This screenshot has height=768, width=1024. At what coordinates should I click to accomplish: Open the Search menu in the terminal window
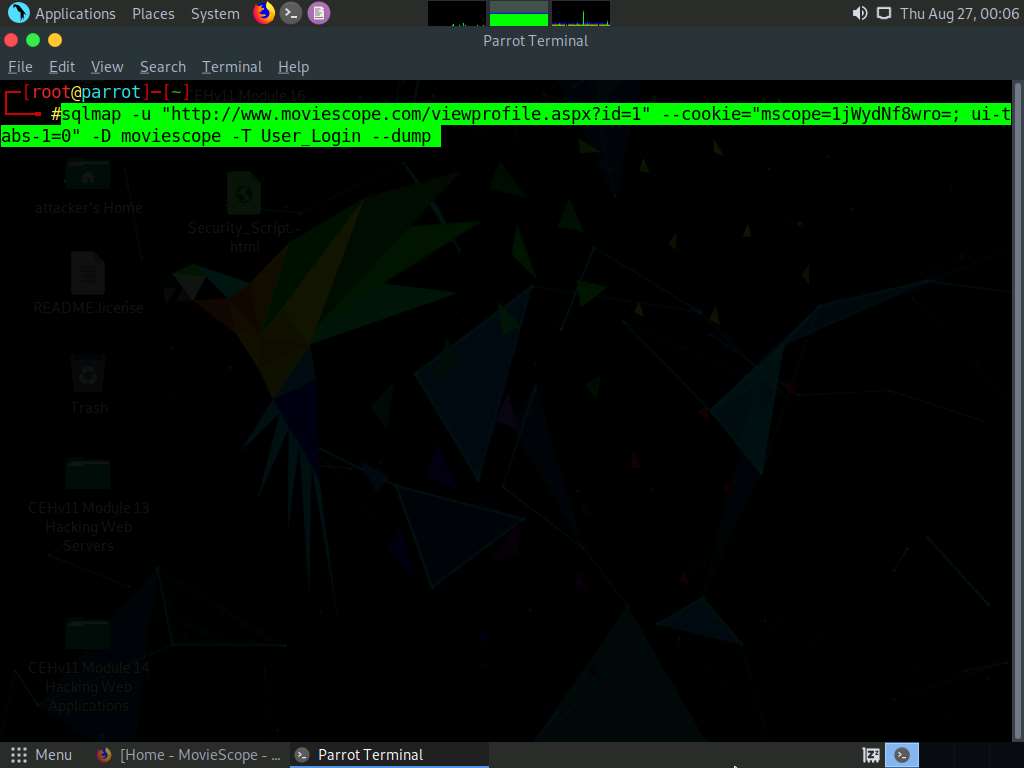(162, 66)
